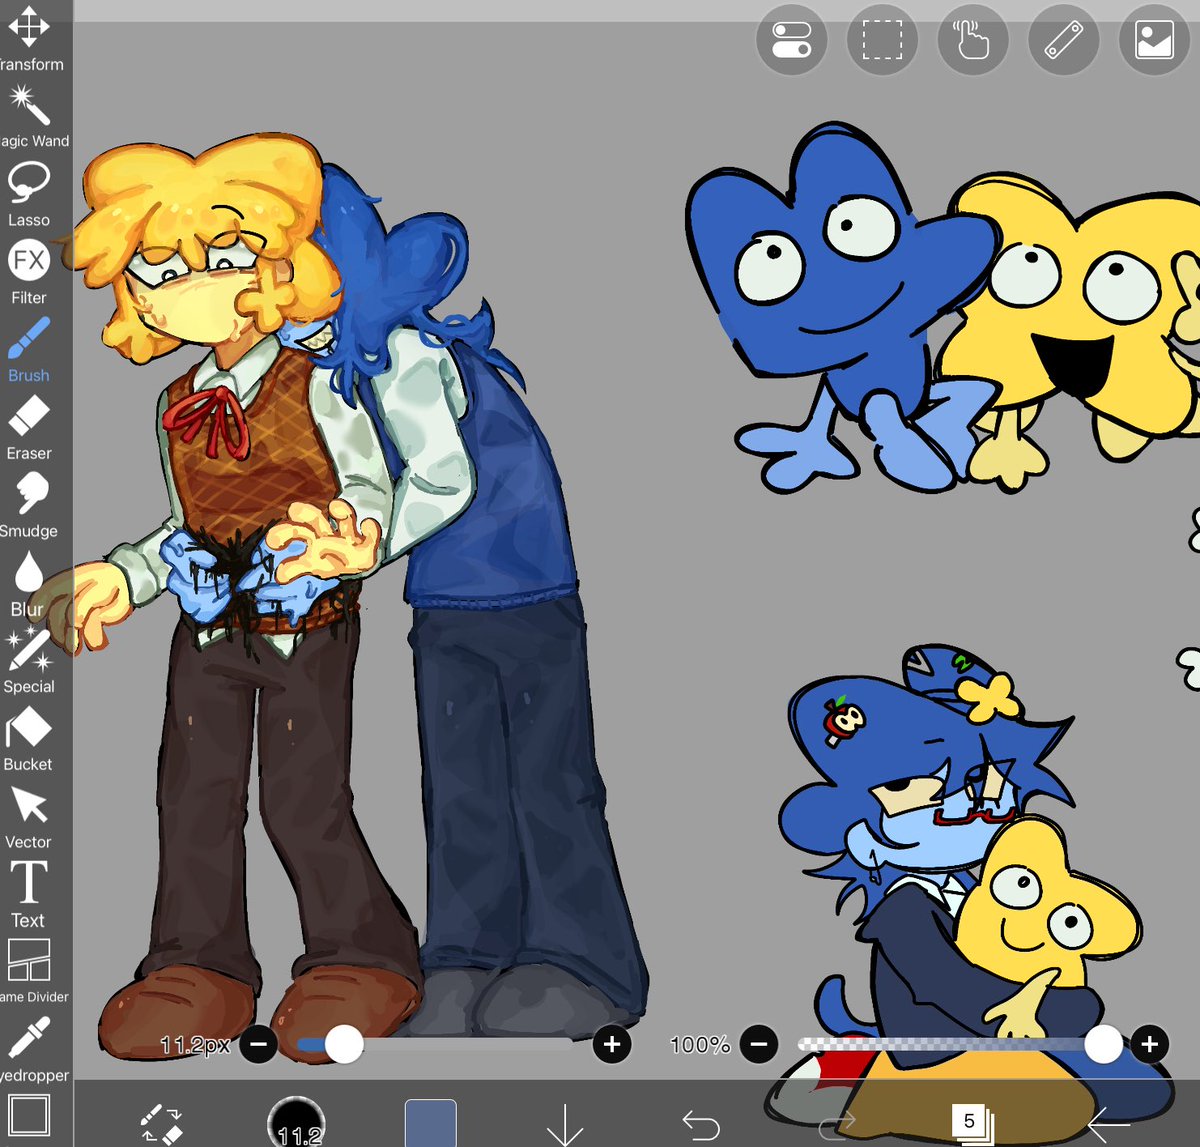This screenshot has width=1200, height=1147.
Task: Select the Brush tool
Action: pos(29,350)
